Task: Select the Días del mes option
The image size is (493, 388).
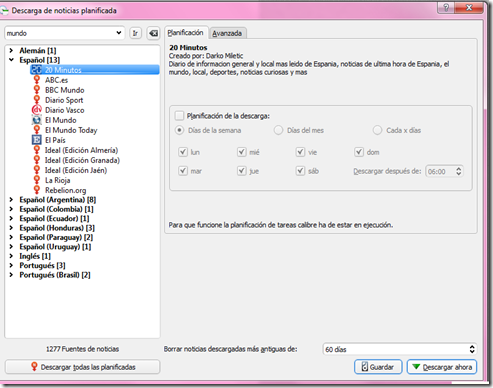Action: [x=278, y=130]
